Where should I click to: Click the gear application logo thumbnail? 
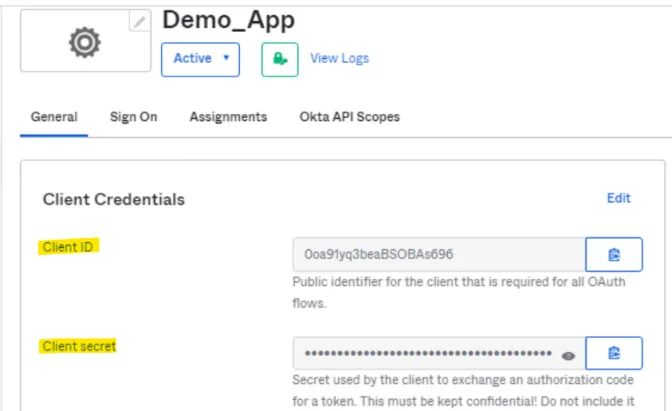85,41
